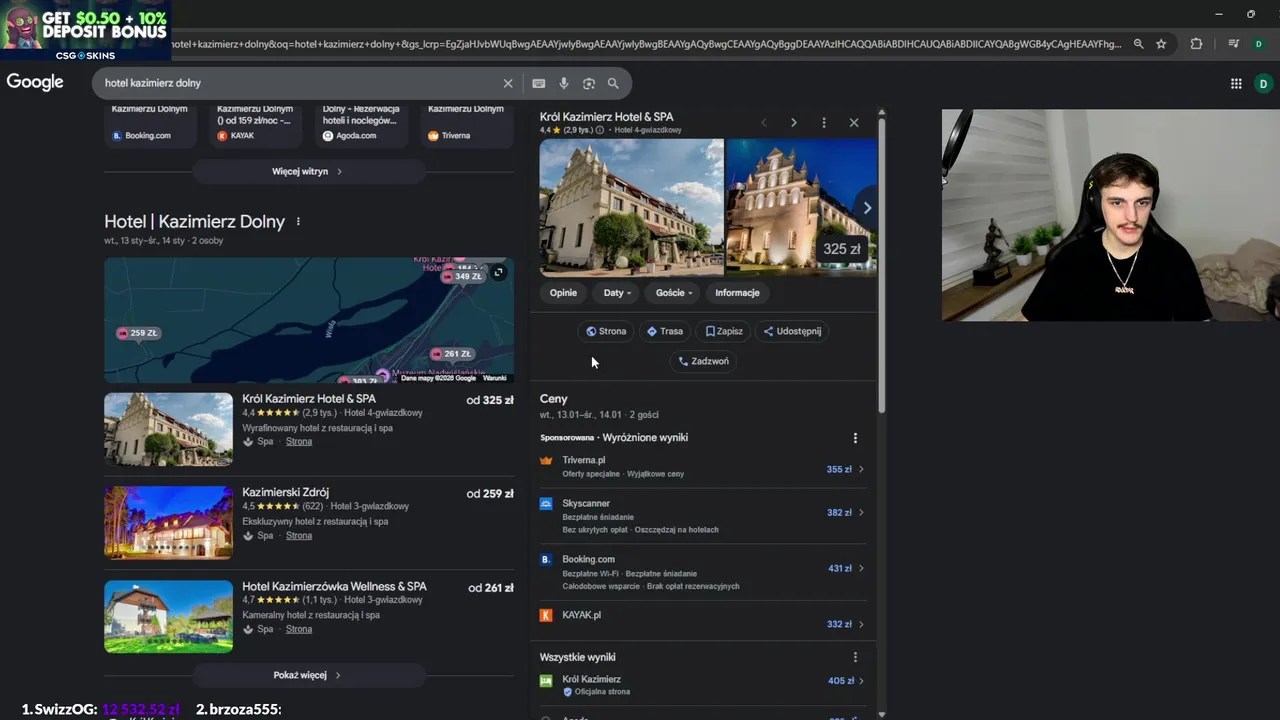
Task: Click the Strona website button
Action: (x=606, y=331)
